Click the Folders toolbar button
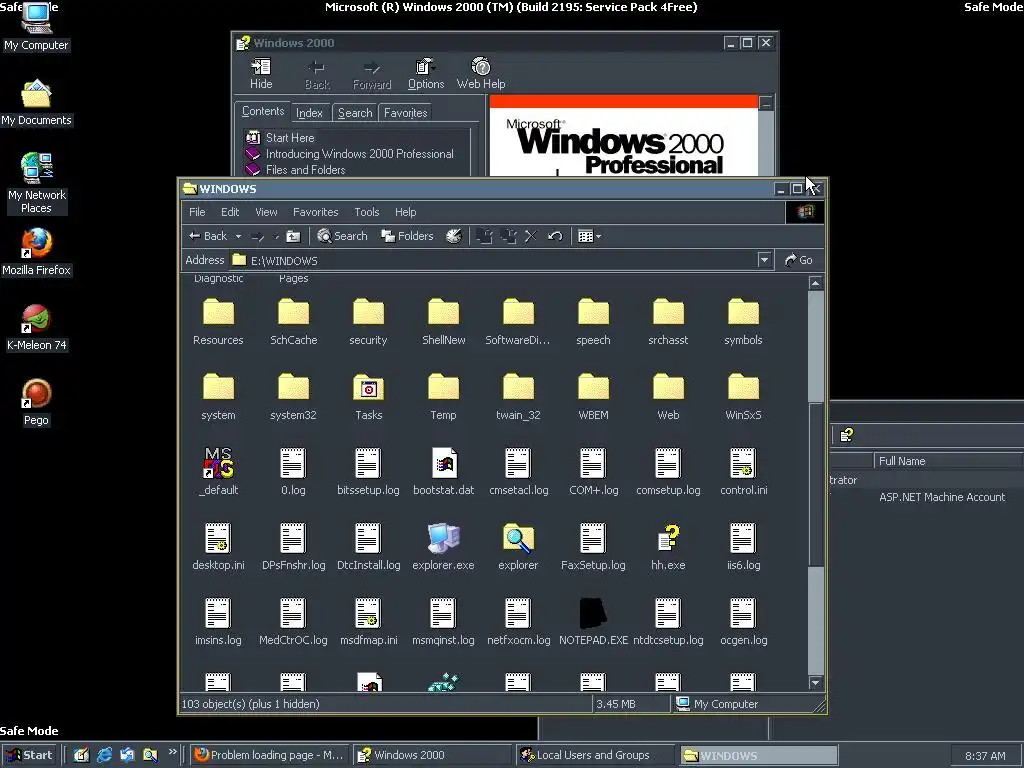1024x768 pixels. click(408, 236)
